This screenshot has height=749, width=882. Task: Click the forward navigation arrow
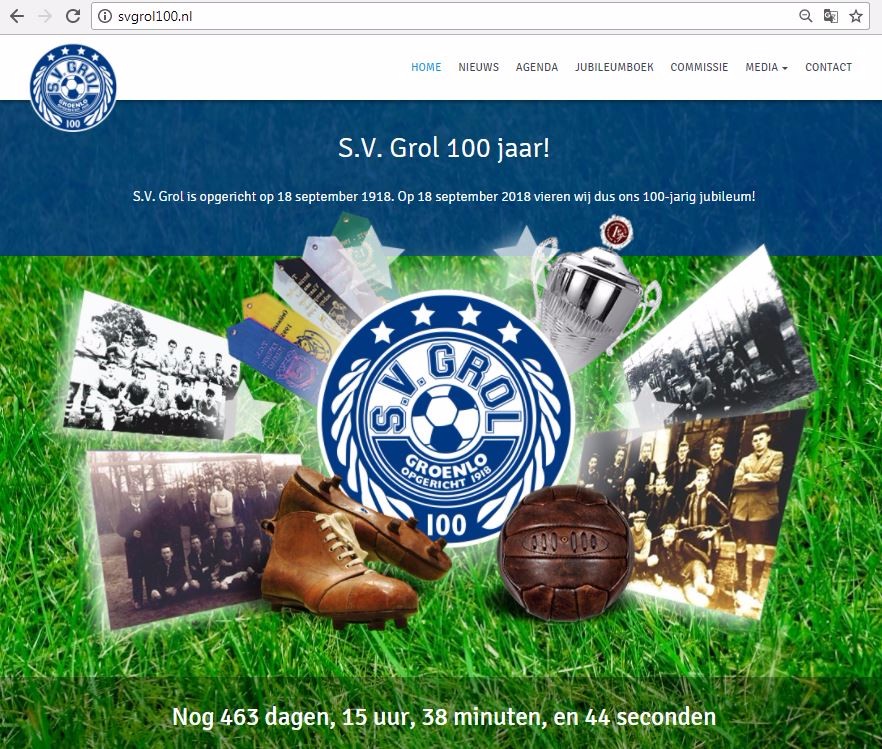(42, 16)
